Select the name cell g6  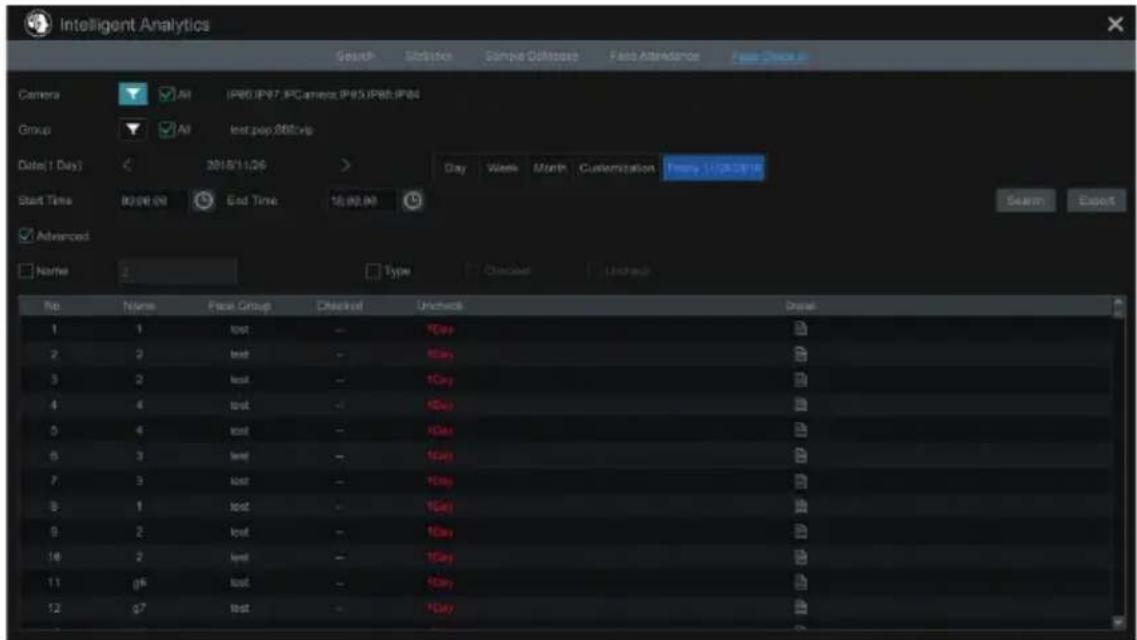[x=139, y=583]
